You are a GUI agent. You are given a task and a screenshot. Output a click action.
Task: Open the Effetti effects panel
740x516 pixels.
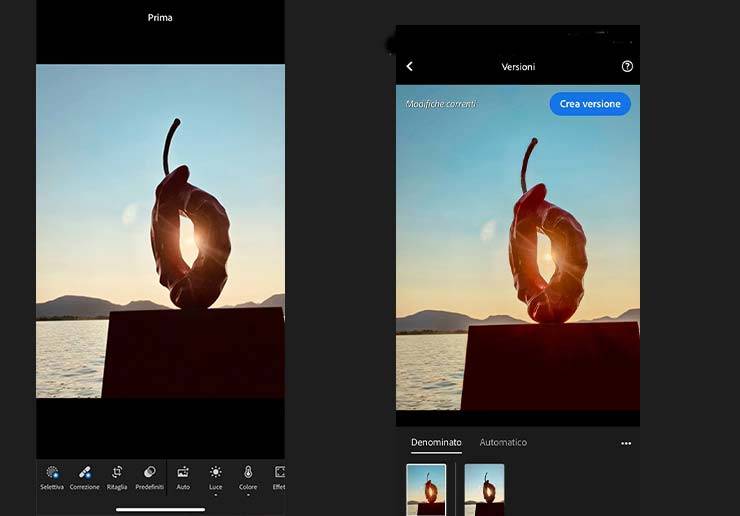click(x=279, y=476)
